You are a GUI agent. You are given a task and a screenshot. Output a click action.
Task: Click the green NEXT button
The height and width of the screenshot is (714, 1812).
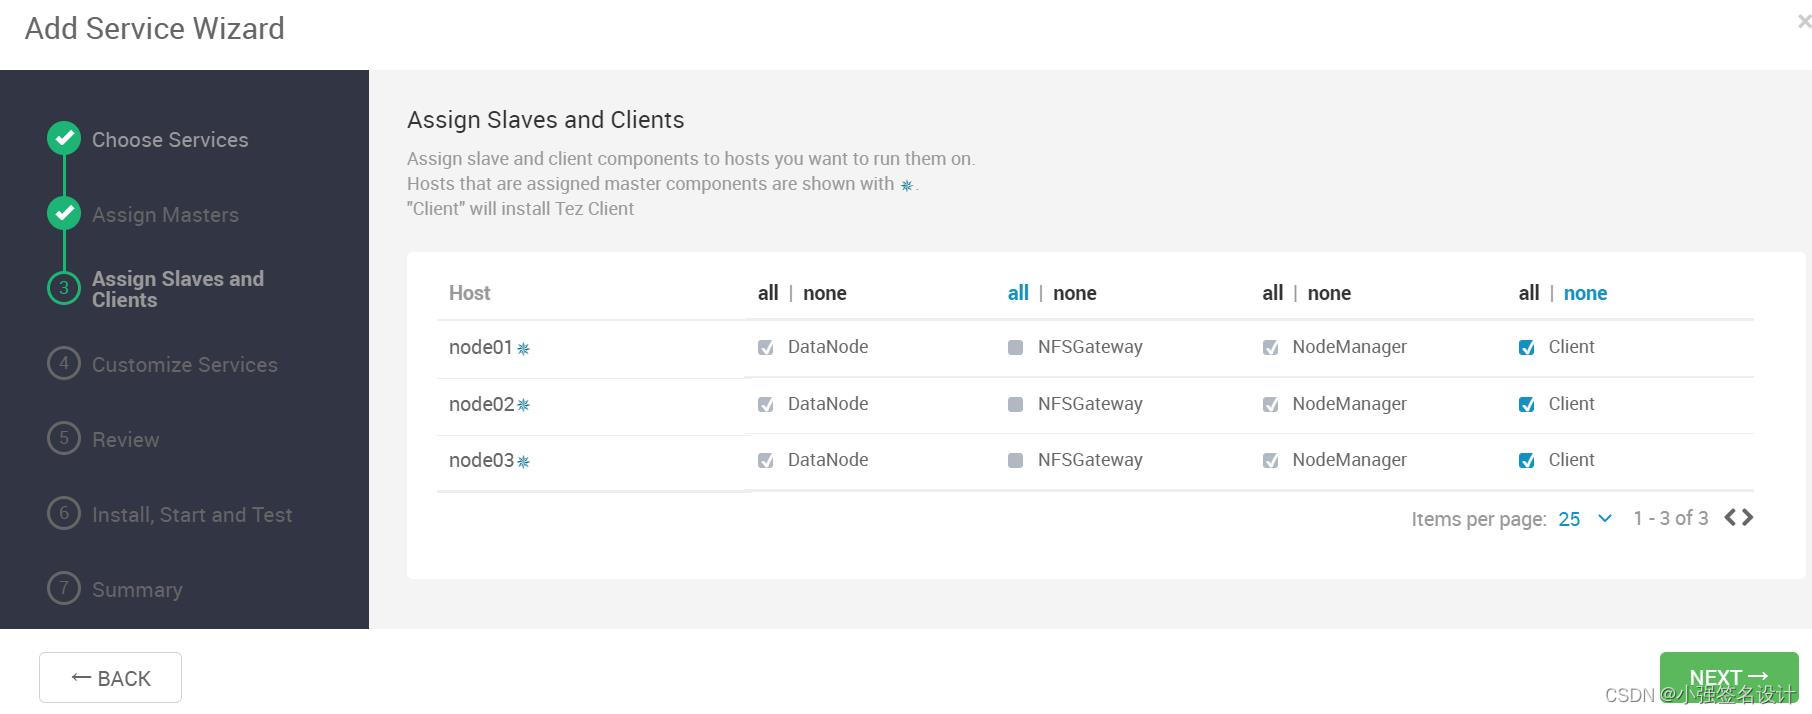(1729, 678)
